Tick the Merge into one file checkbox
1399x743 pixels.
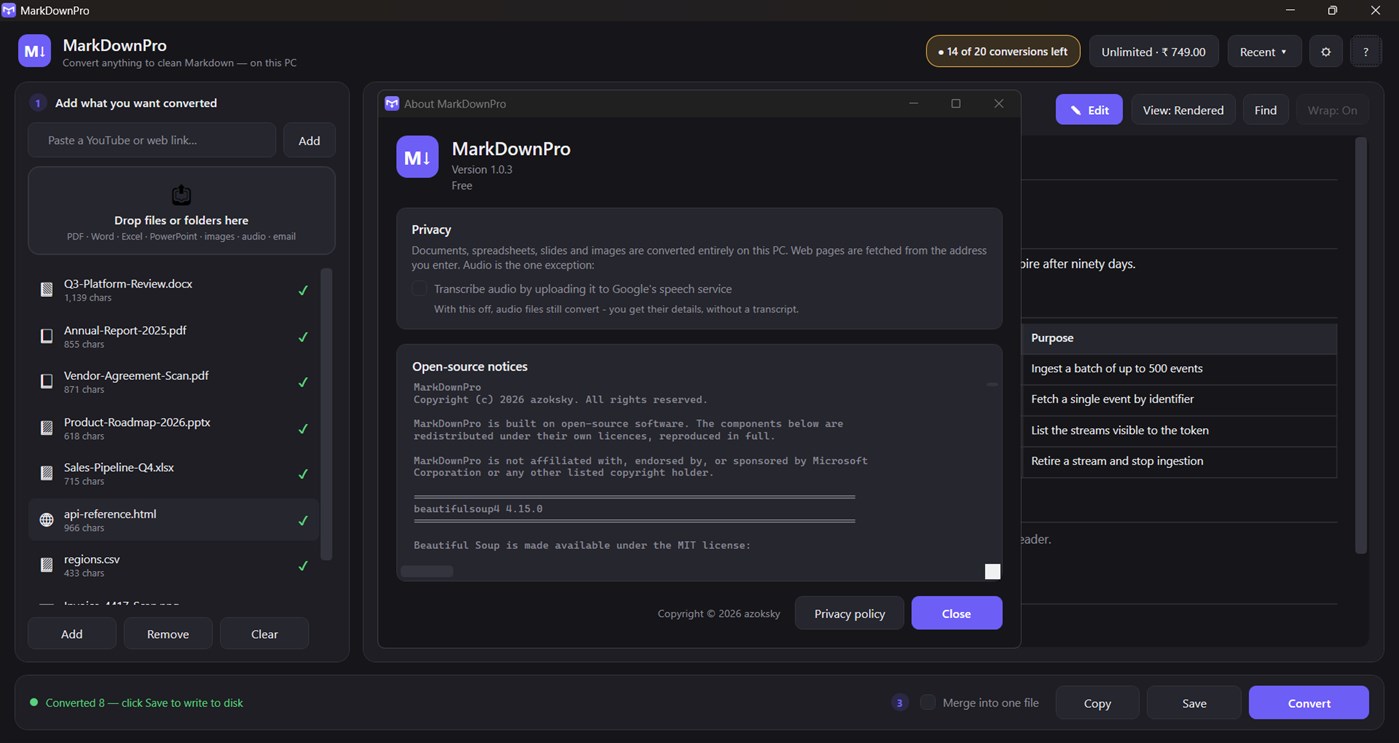(928, 703)
